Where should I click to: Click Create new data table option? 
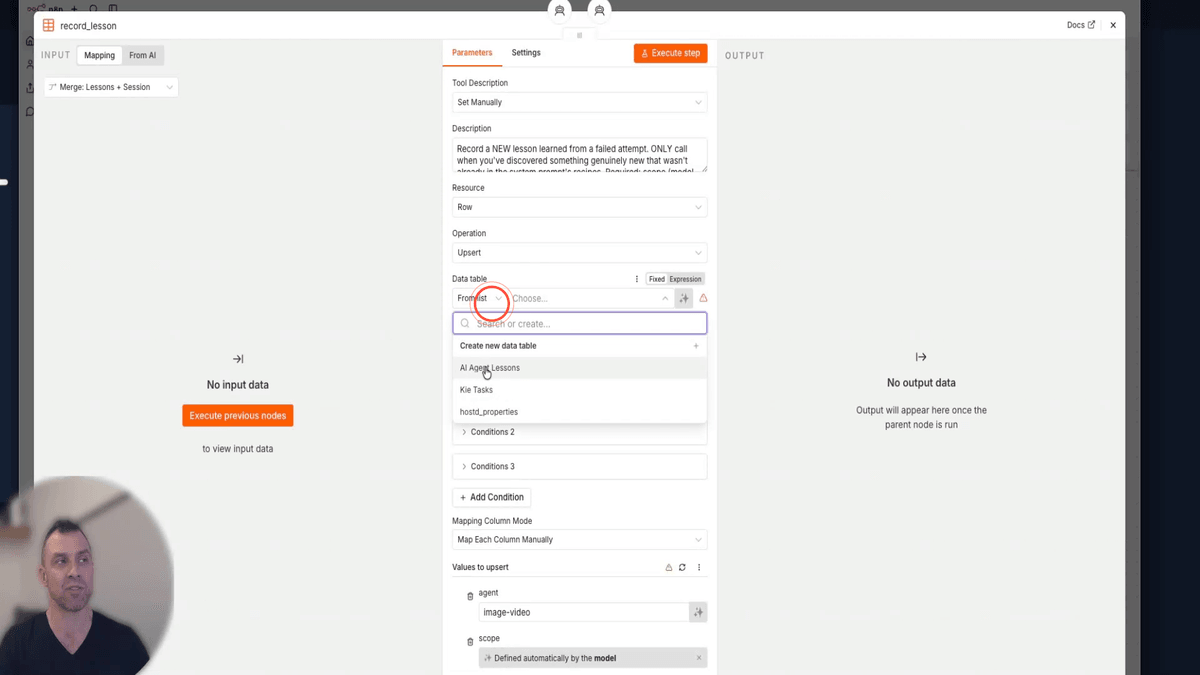(x=498, y=346)
